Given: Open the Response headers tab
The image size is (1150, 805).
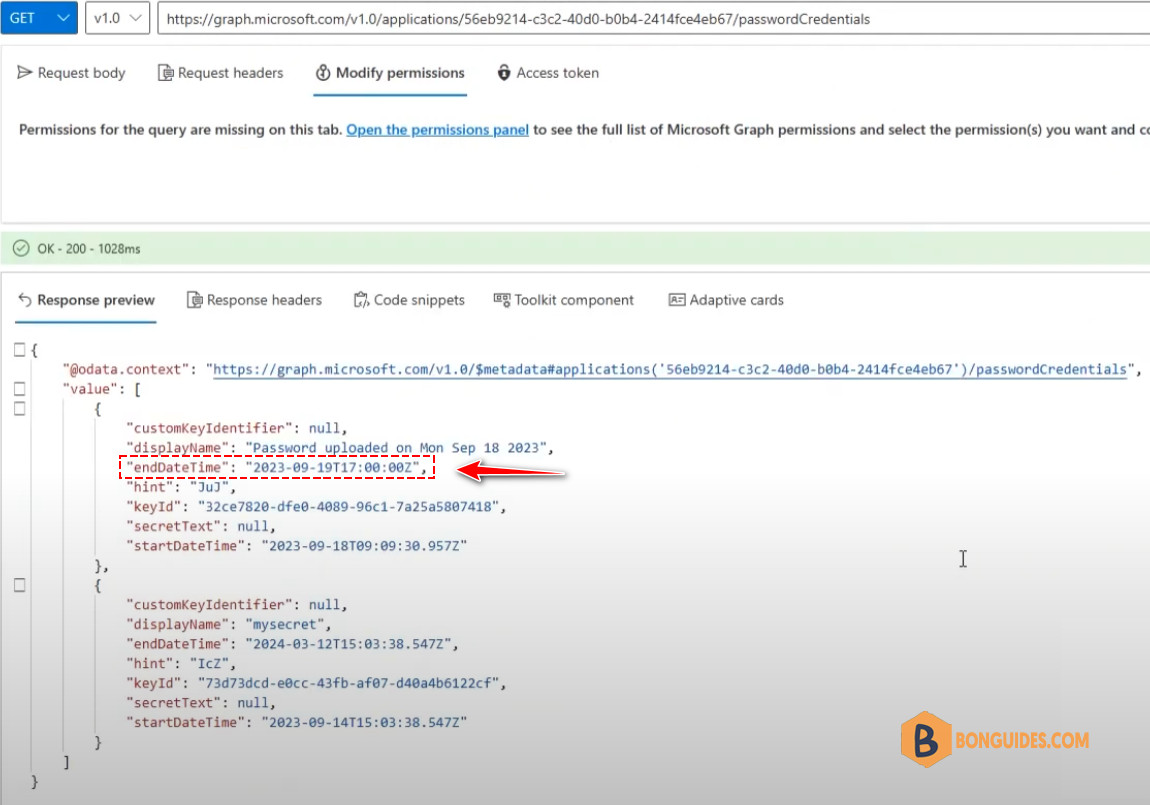Looking at the screenshot, I should pyautogui.click(x=254, y=300).
